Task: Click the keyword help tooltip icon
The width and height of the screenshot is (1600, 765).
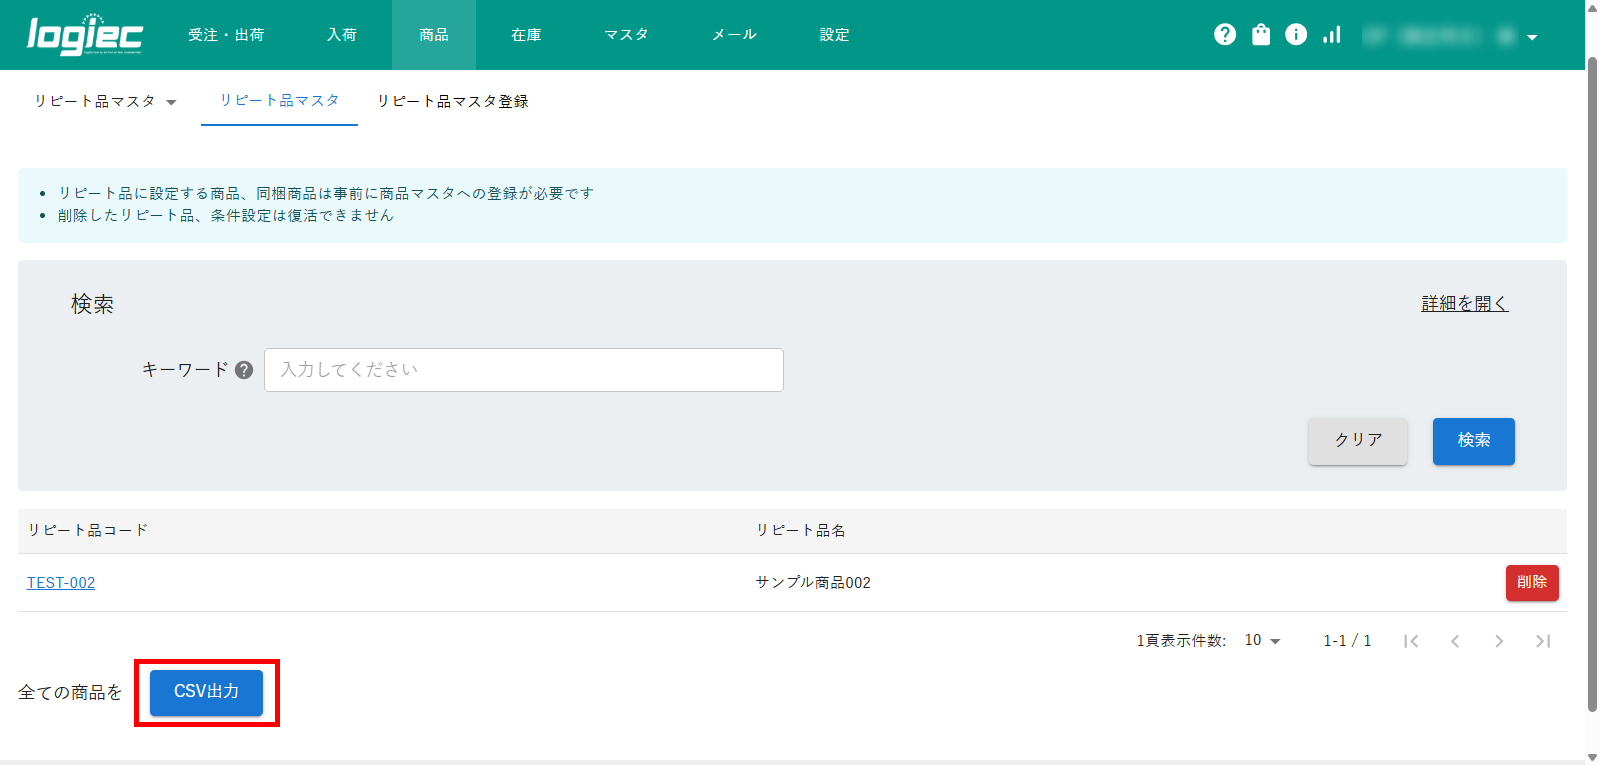Action: coord(244,370)
